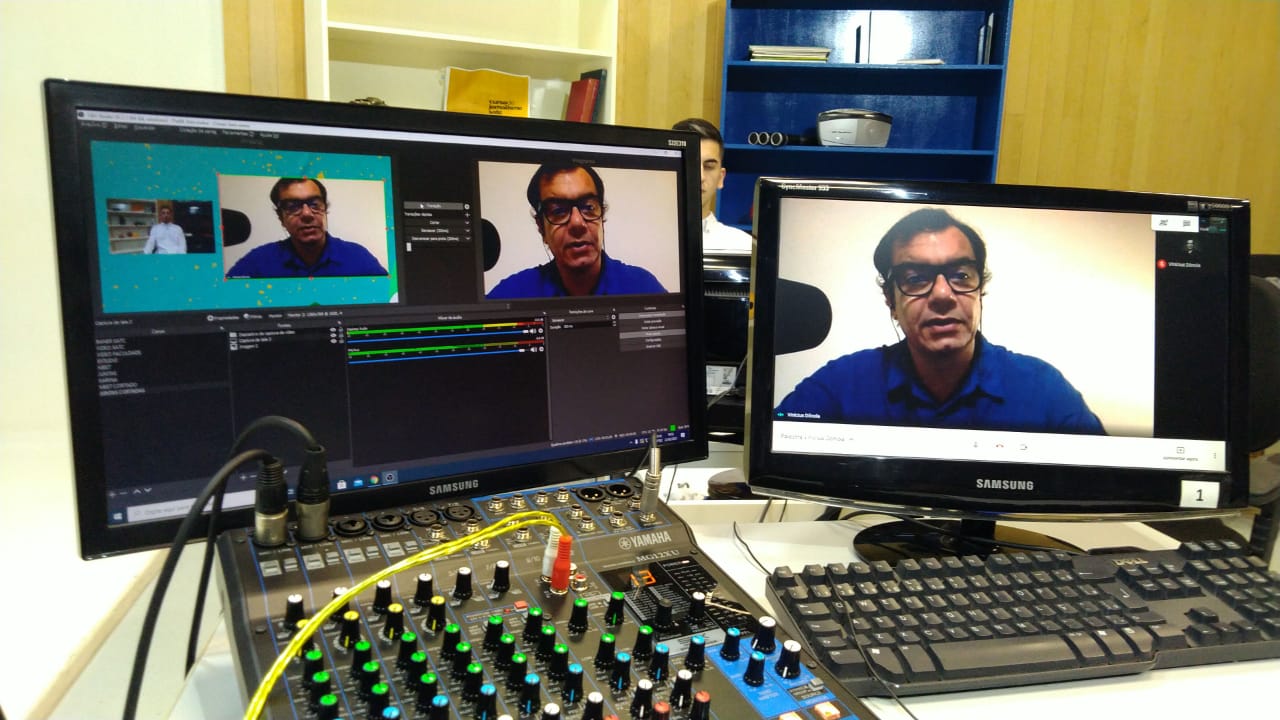Click Apresentar agora in the Meet window

pos(1180,454)
